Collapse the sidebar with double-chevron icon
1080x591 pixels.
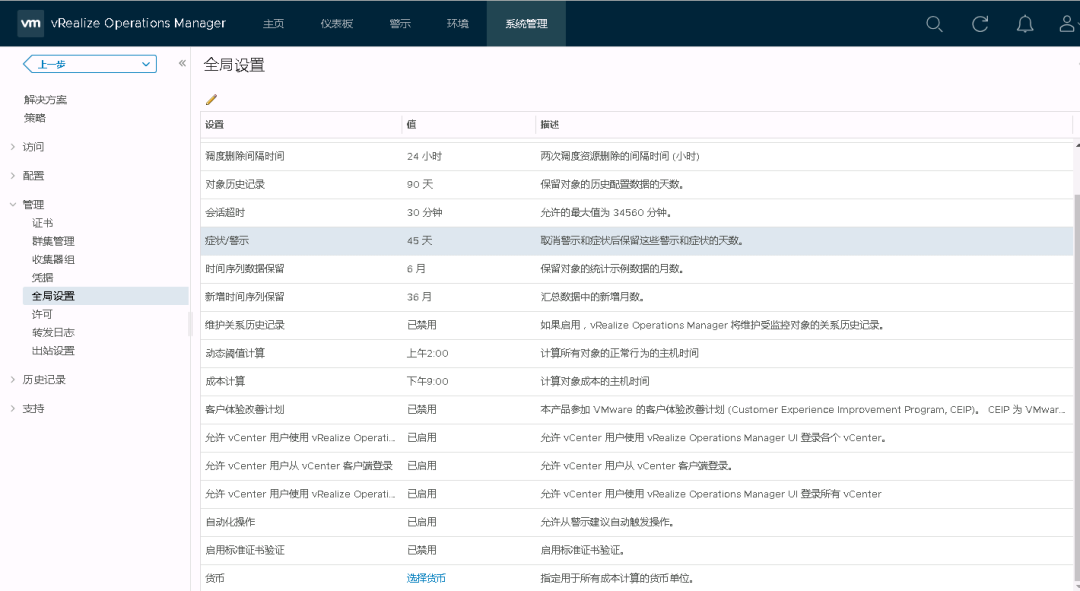183,63
